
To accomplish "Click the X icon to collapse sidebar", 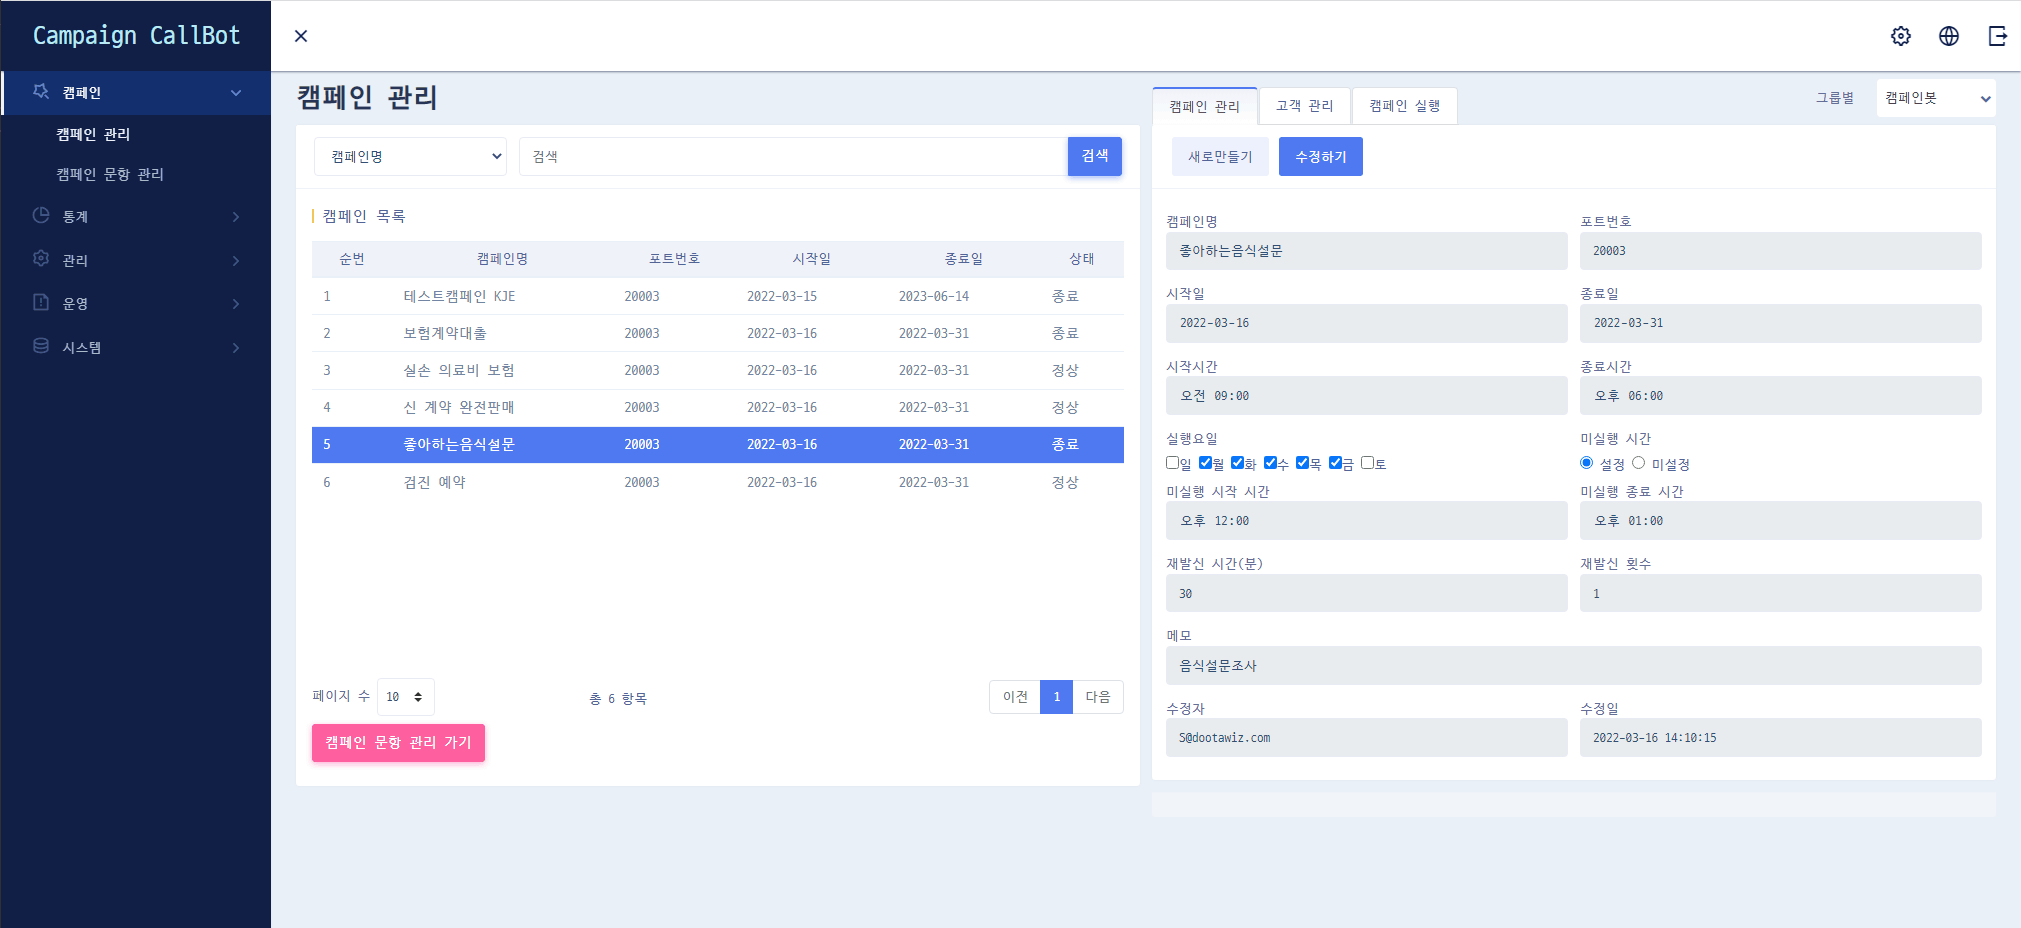I will tap(301, 36).
